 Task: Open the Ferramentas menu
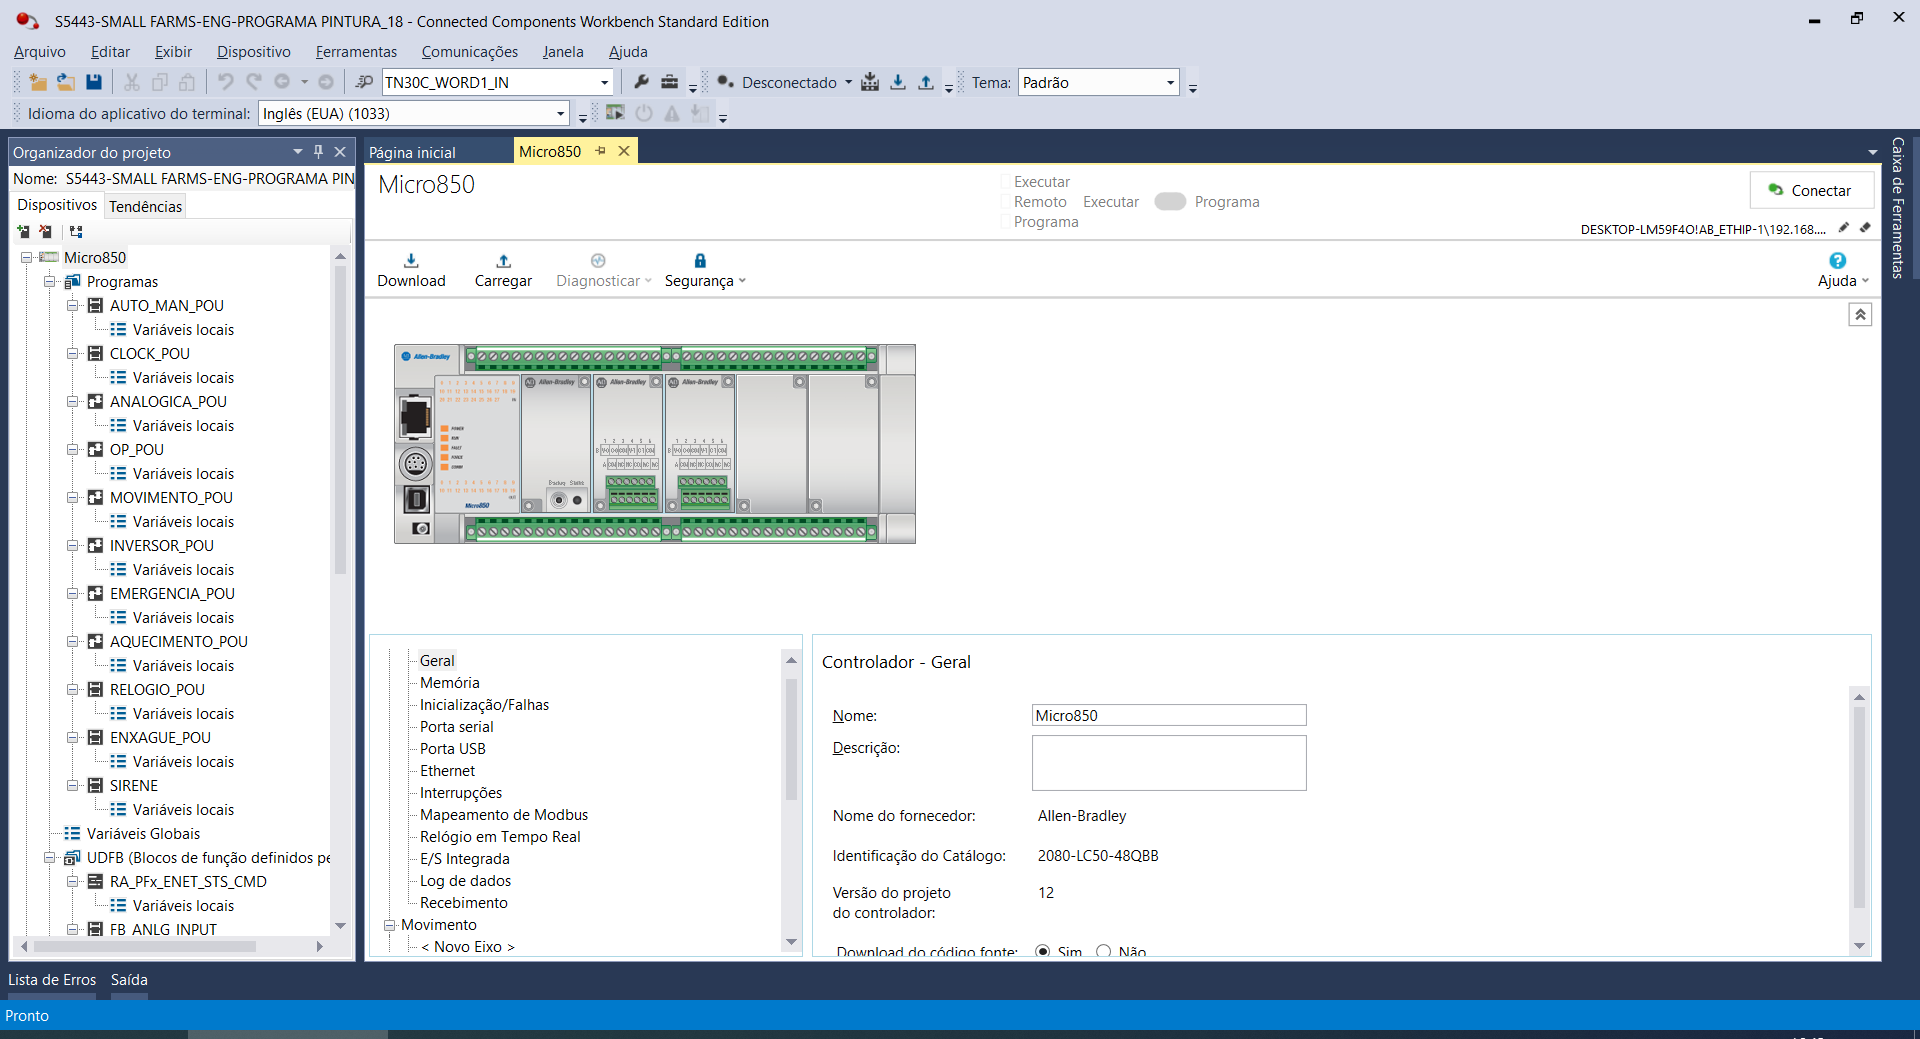[x=356, y=52]
